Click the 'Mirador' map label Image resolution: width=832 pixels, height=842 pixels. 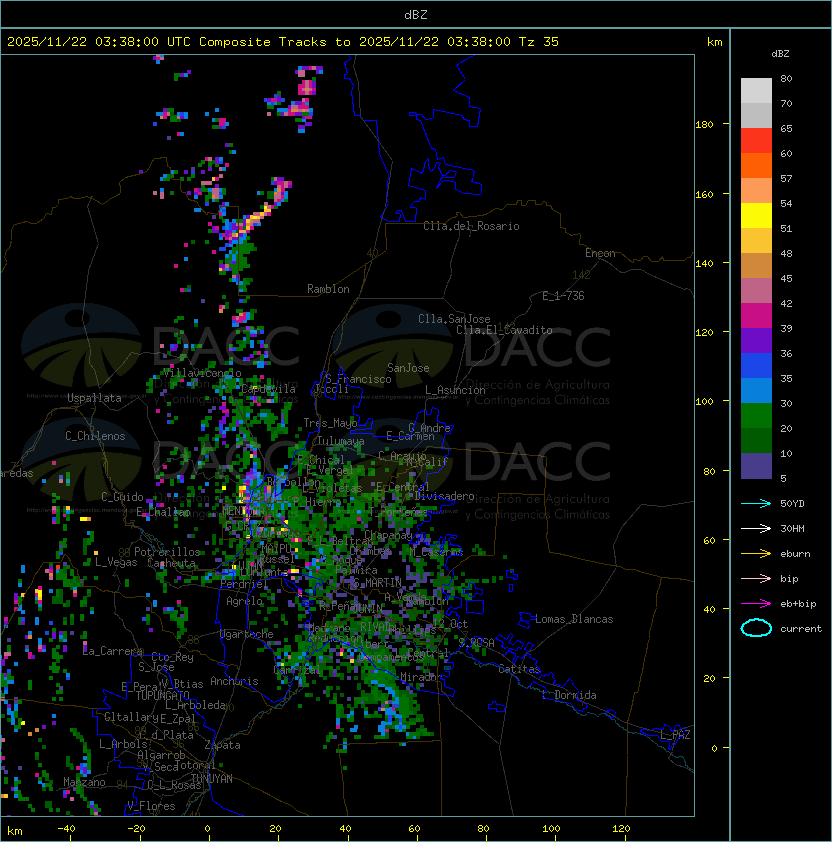pos(422,677)
